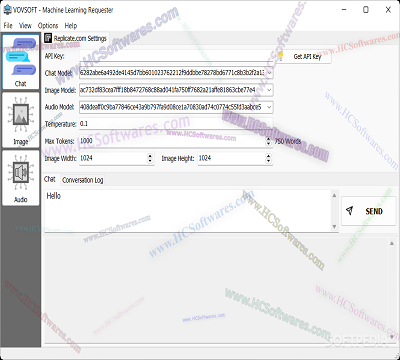Open the Options menu
The image size is (400, 360).
tap(48, 26)
